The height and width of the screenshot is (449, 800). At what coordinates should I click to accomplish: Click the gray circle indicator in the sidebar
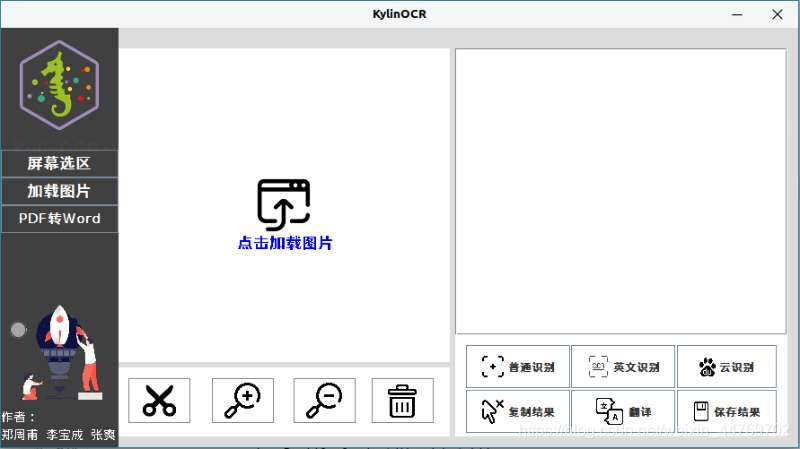[x=18, y=330]
